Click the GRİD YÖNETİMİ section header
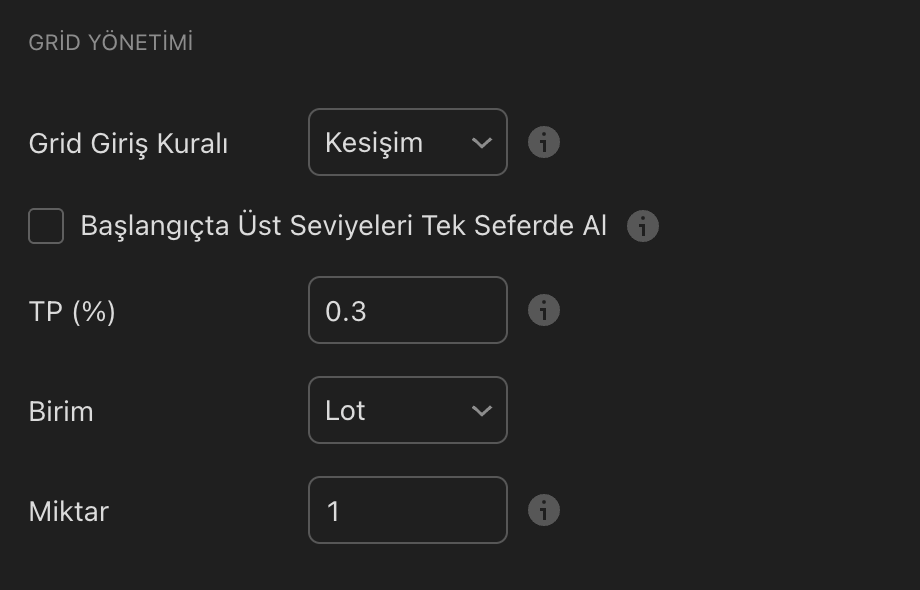Image resolution: width=920 pixels, height=590 pixels. pos(111,43)
